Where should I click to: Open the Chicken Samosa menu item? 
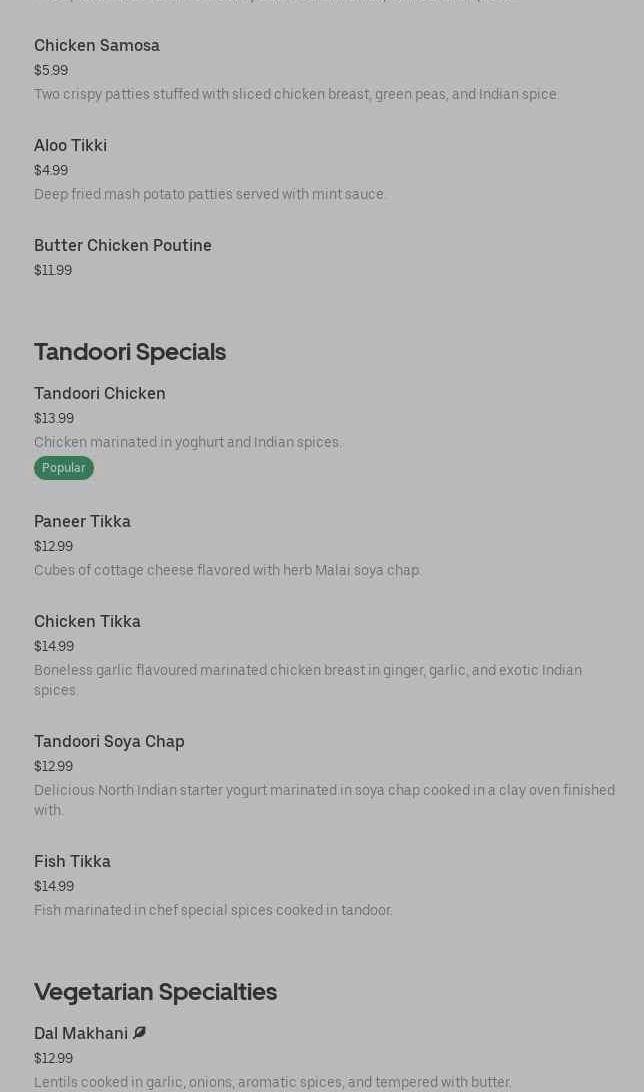click(97, 45)
